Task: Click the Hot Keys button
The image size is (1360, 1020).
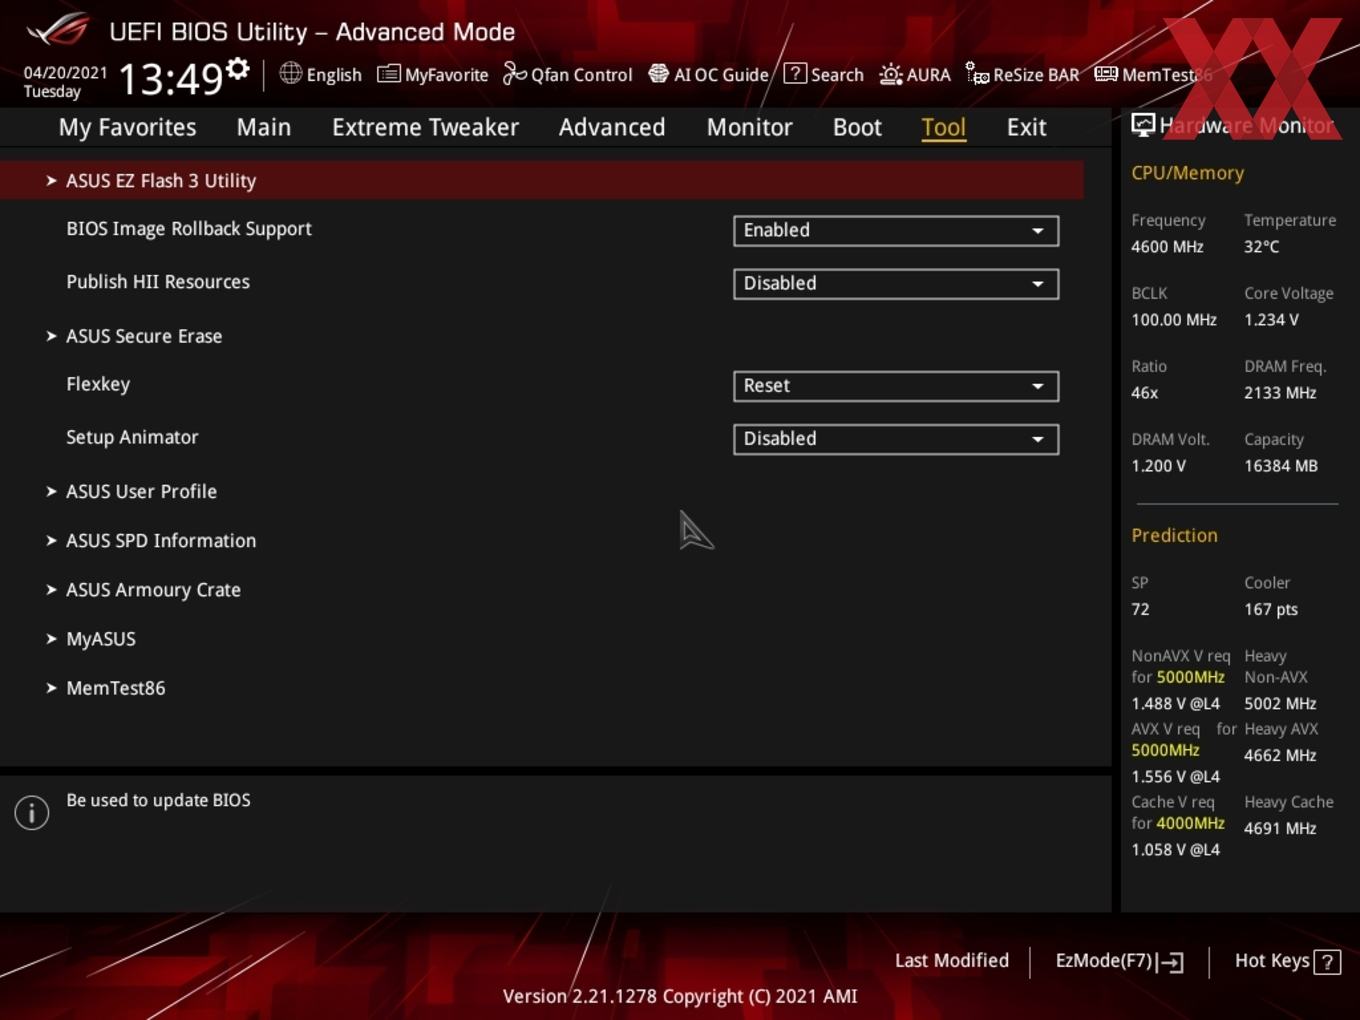Action: click(1287, 961)
